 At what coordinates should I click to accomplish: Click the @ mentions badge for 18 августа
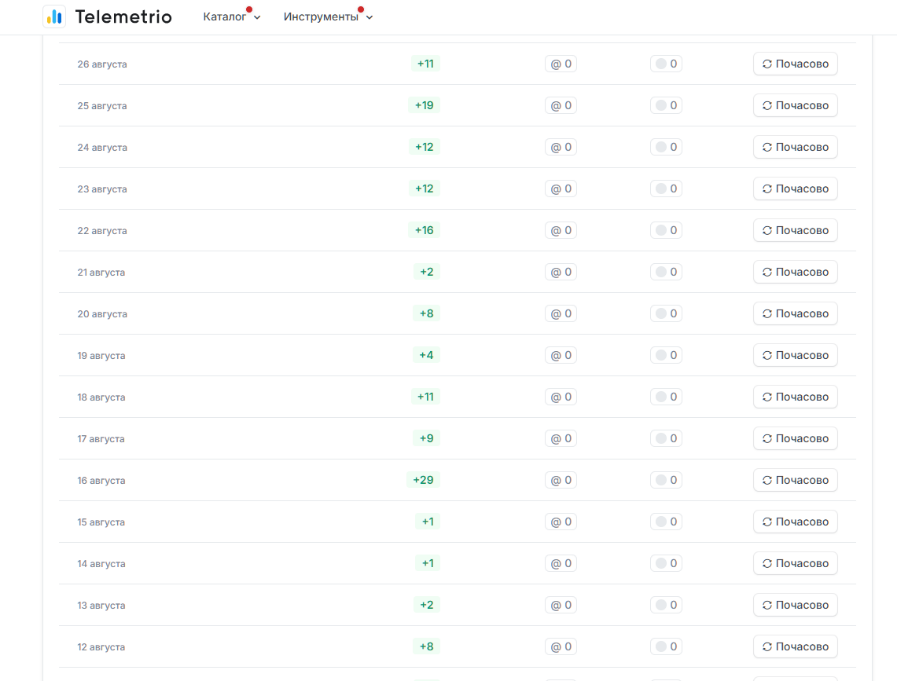coord(561,397)
